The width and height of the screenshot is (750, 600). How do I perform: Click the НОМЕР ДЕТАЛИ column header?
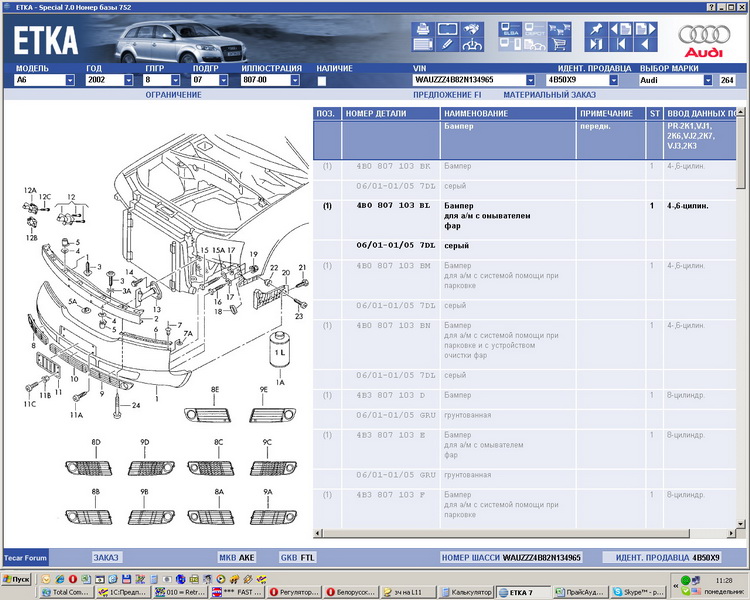(x=391, y=113)
